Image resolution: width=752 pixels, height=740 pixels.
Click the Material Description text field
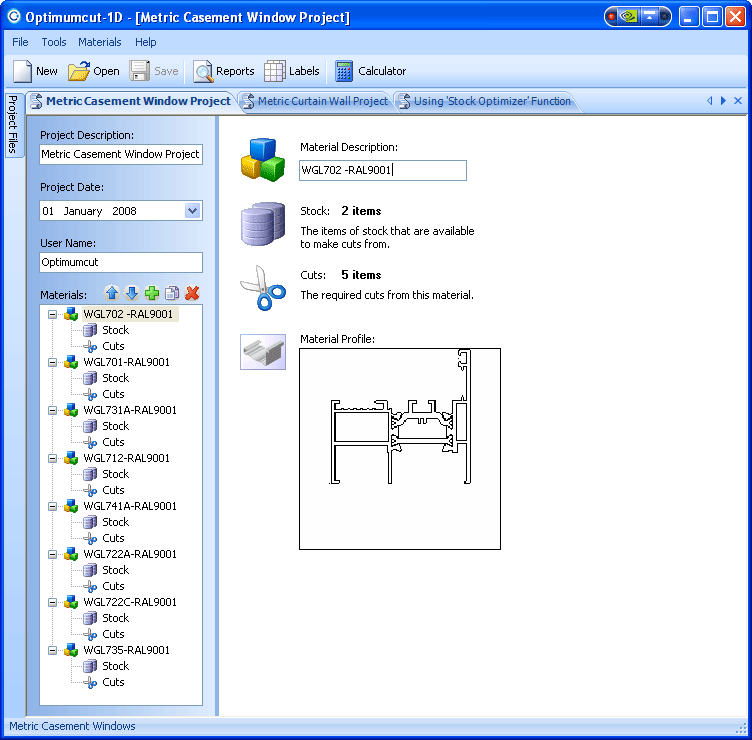tap(382, 170)
